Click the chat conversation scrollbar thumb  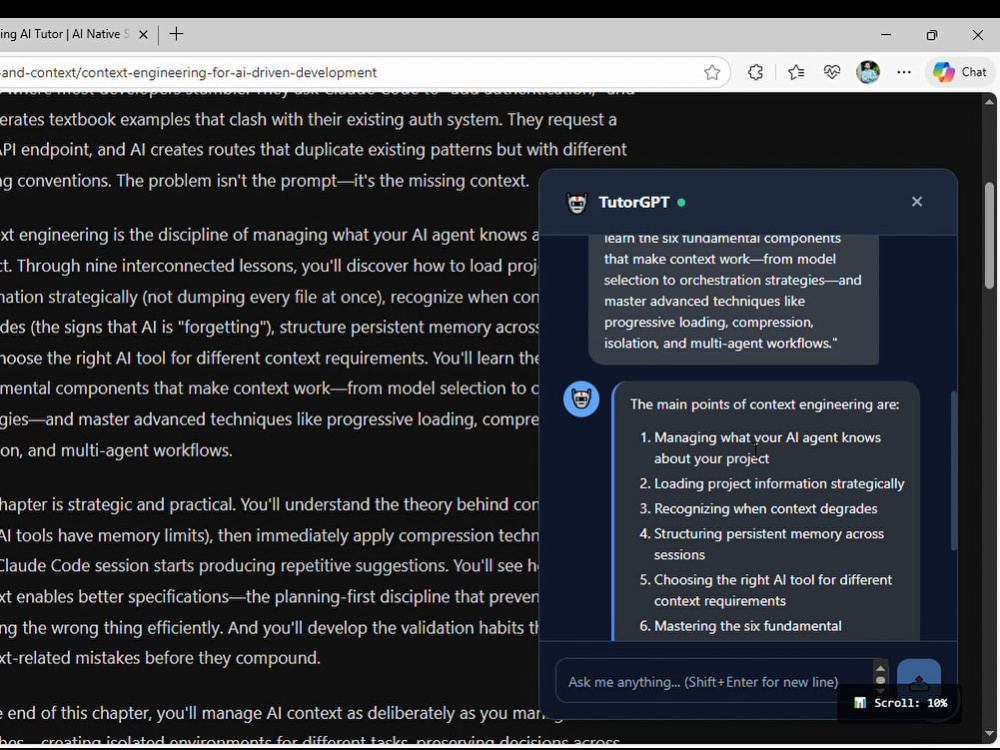953,471
